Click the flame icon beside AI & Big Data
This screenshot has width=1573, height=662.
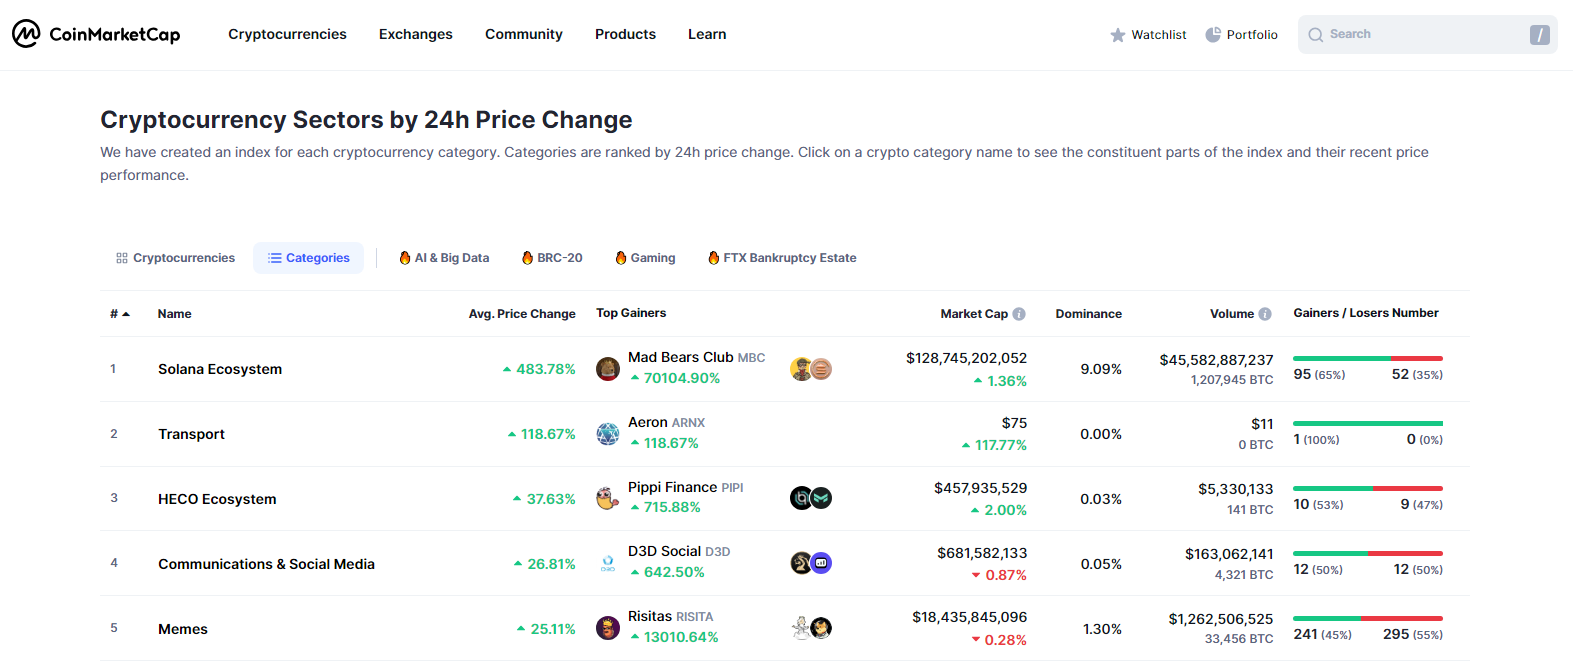(x=405, y=258)
